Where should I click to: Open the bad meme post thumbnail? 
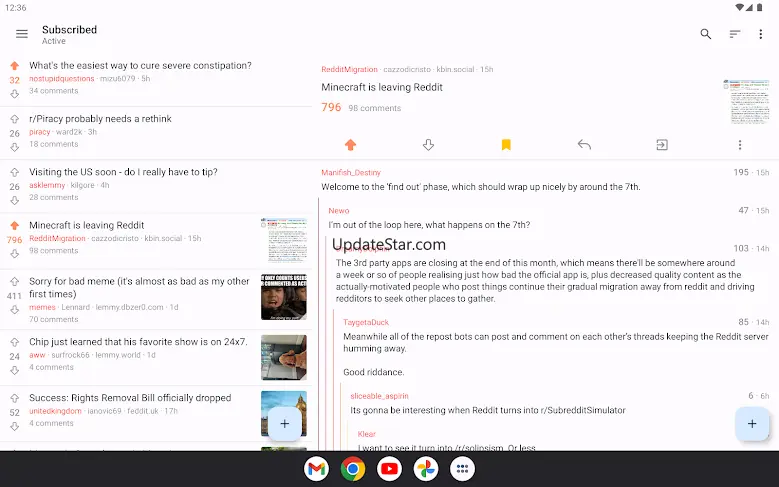point(284,297)
